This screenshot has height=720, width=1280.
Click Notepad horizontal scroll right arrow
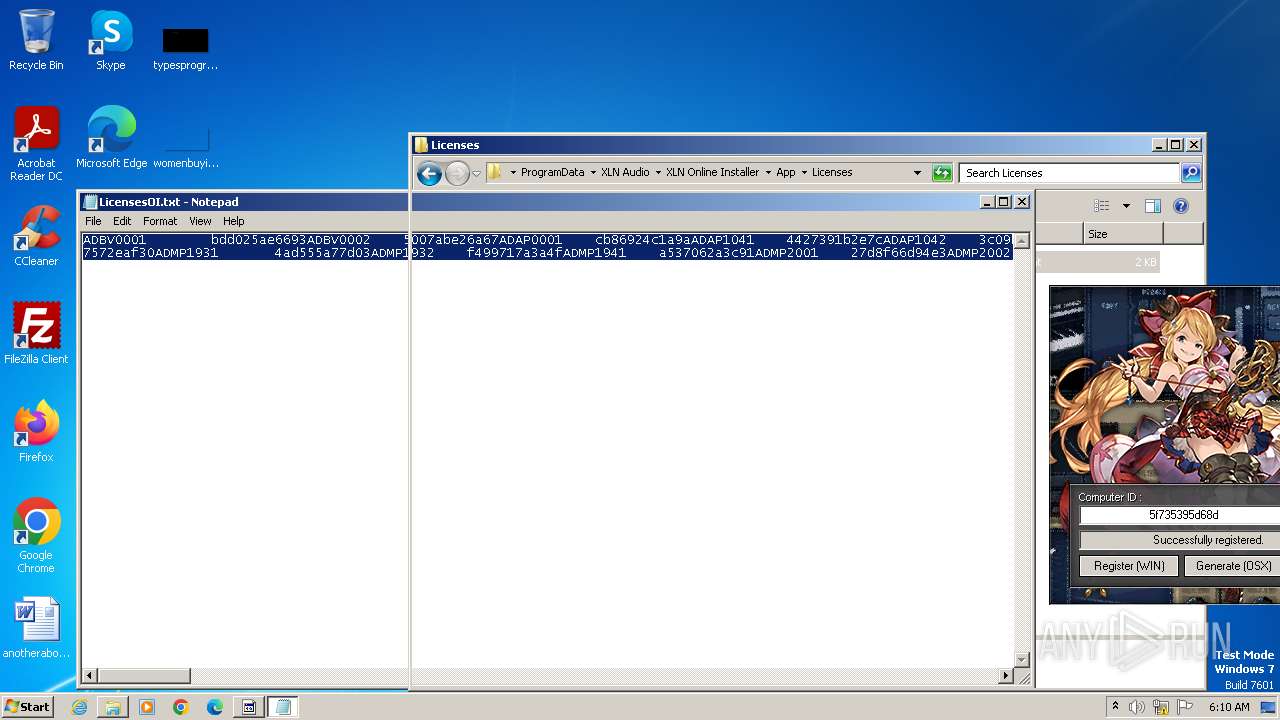1006,676
